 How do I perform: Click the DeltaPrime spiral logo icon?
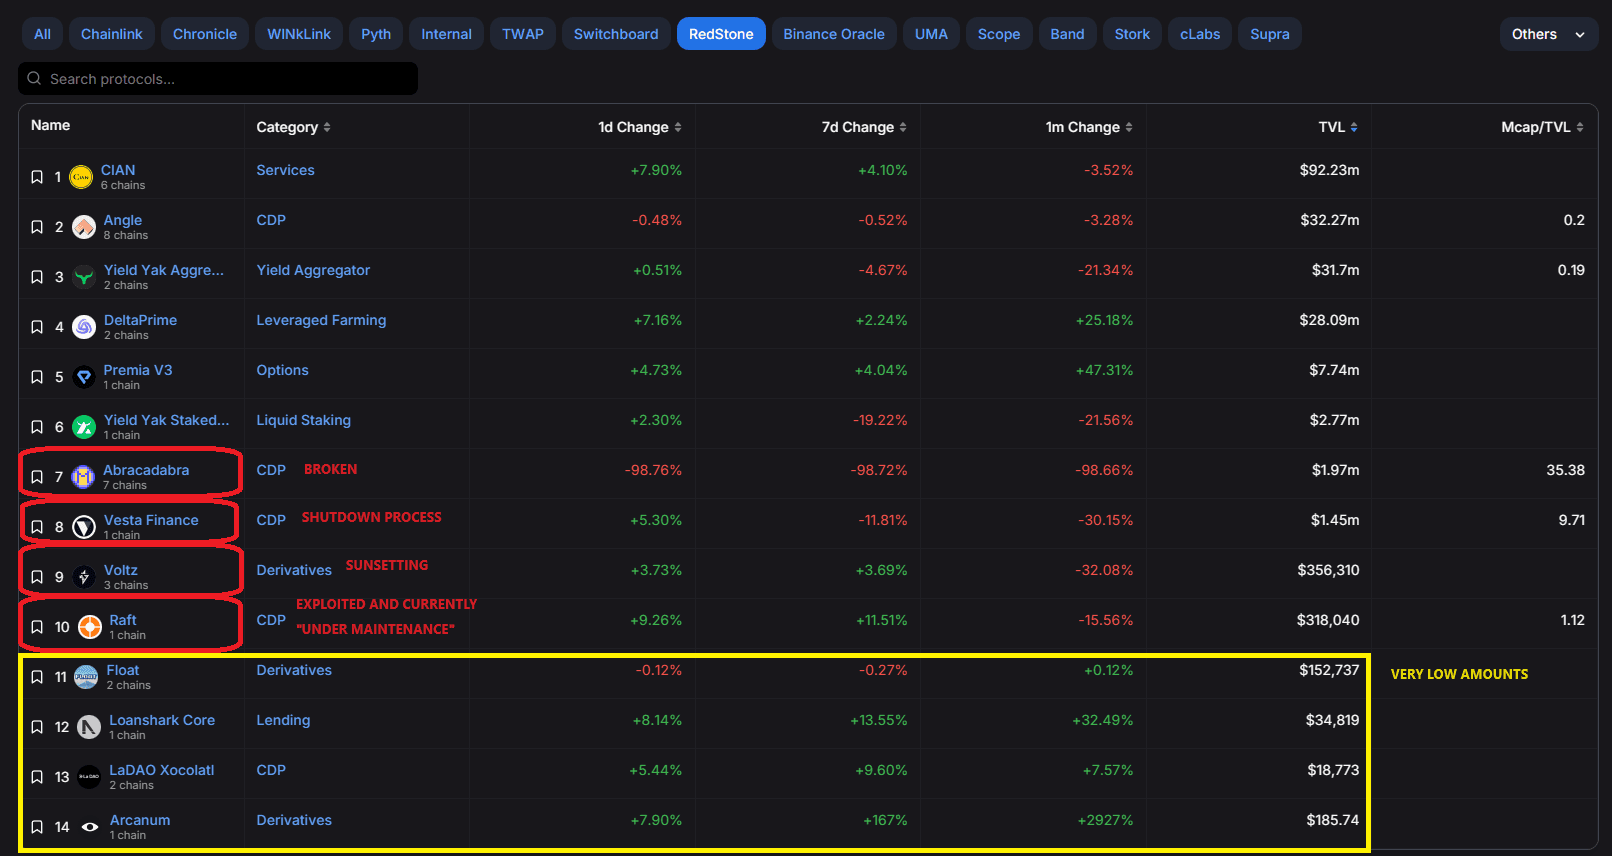click(84, 327)
